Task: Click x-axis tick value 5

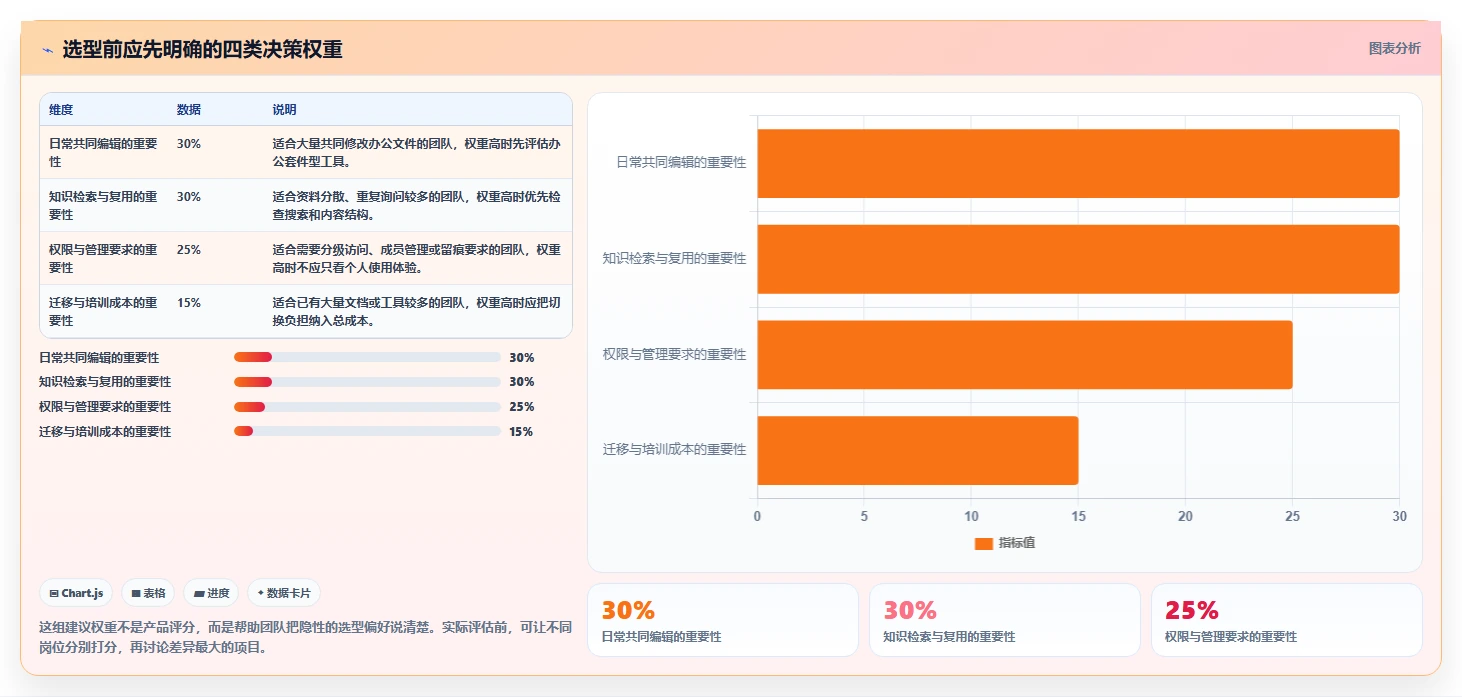Action: (864, 517)
